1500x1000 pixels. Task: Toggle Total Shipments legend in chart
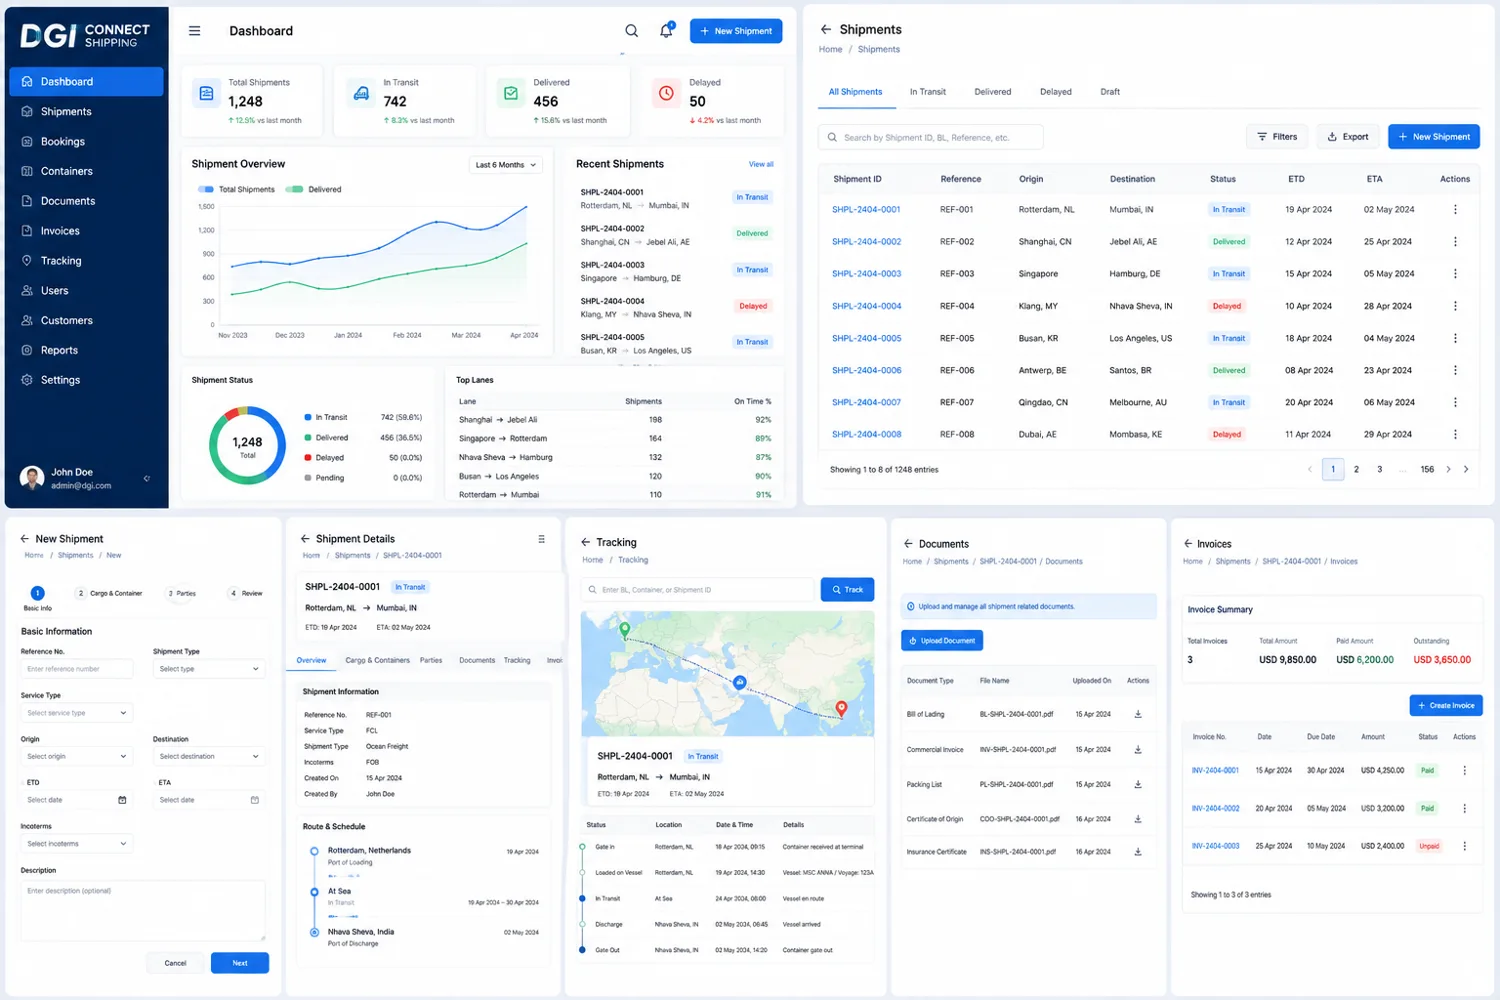point(236,189)
